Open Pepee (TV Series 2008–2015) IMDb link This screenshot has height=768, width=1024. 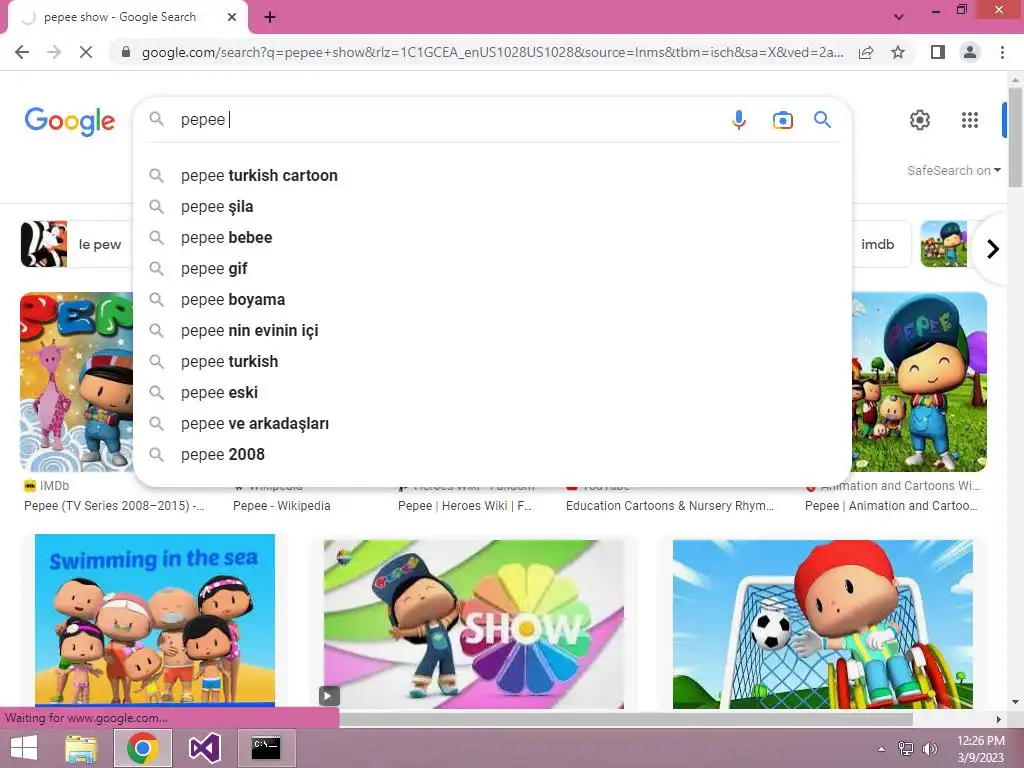(x=114, y=505)
